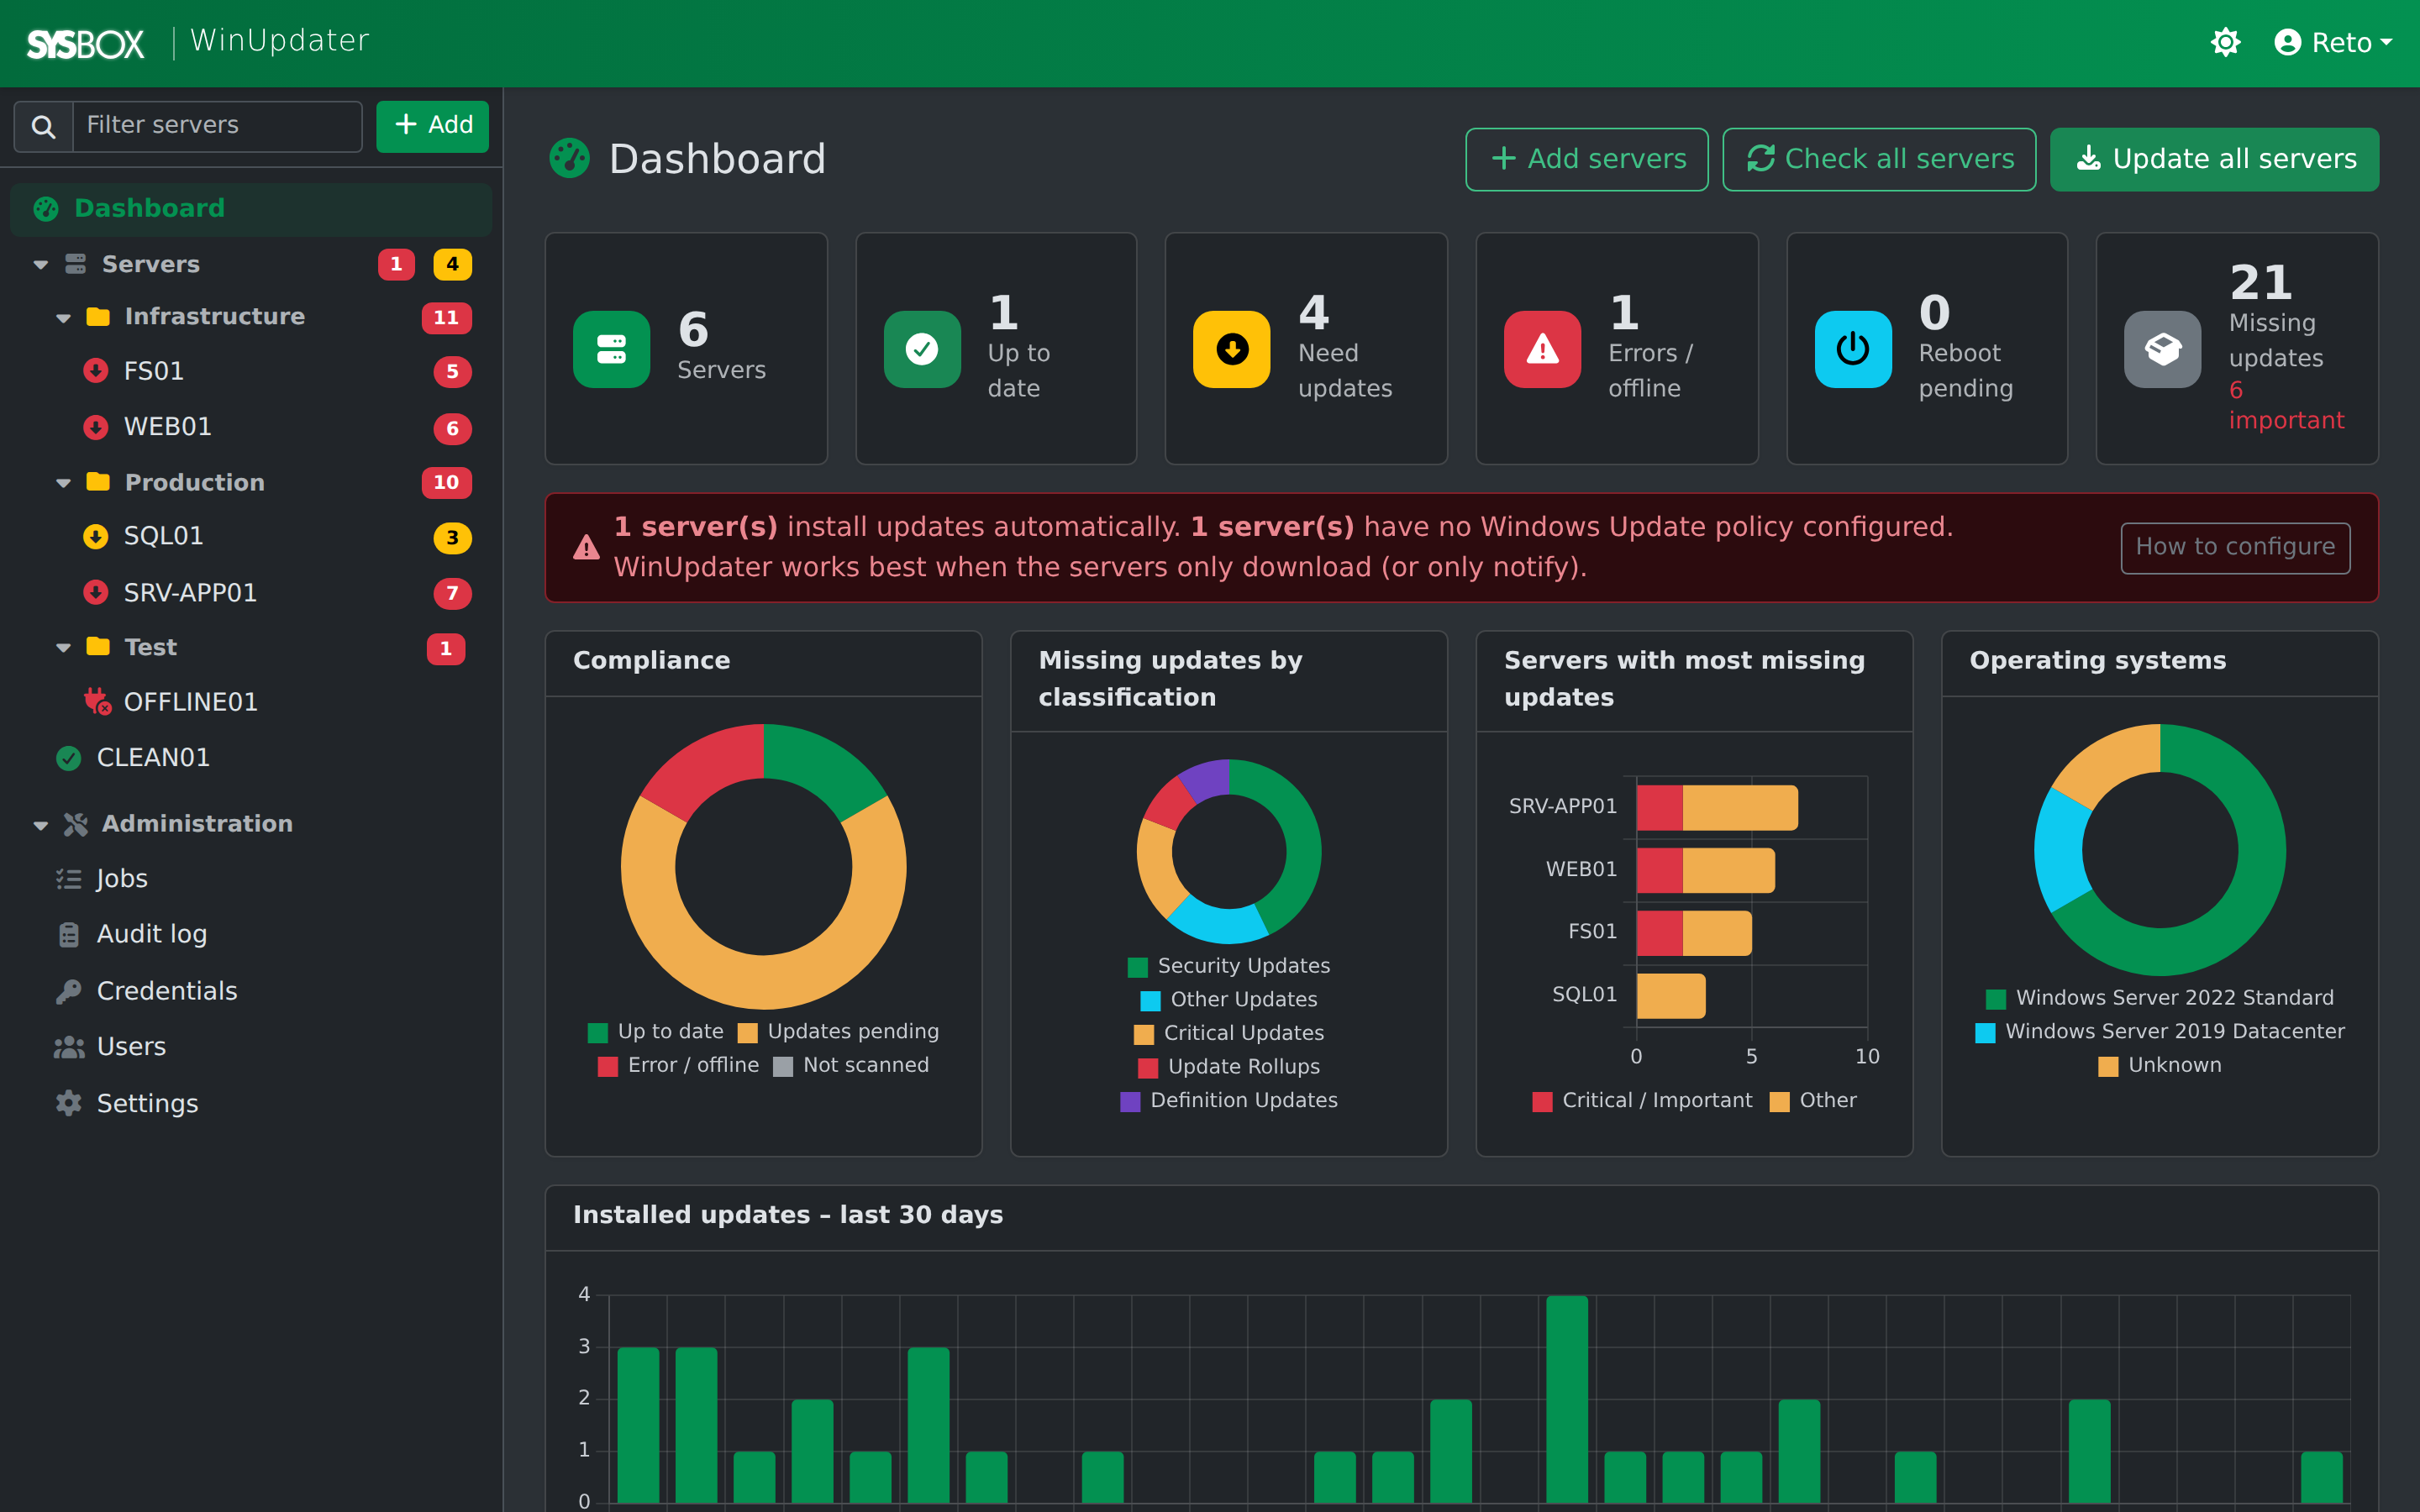Toggle Windows Server 2022 Standard legend
Image resolution: width=2420 pixels, height=1512 pixels.
(2160, 998)
